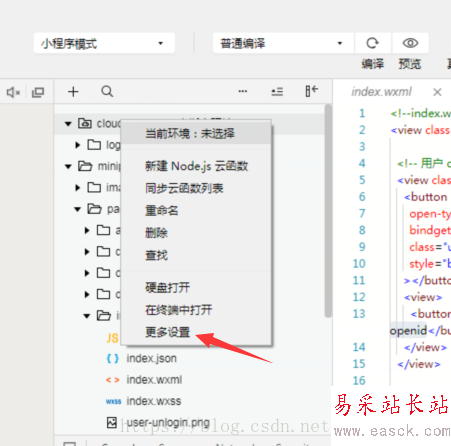Click the wxss file type icon

[113, 402]
